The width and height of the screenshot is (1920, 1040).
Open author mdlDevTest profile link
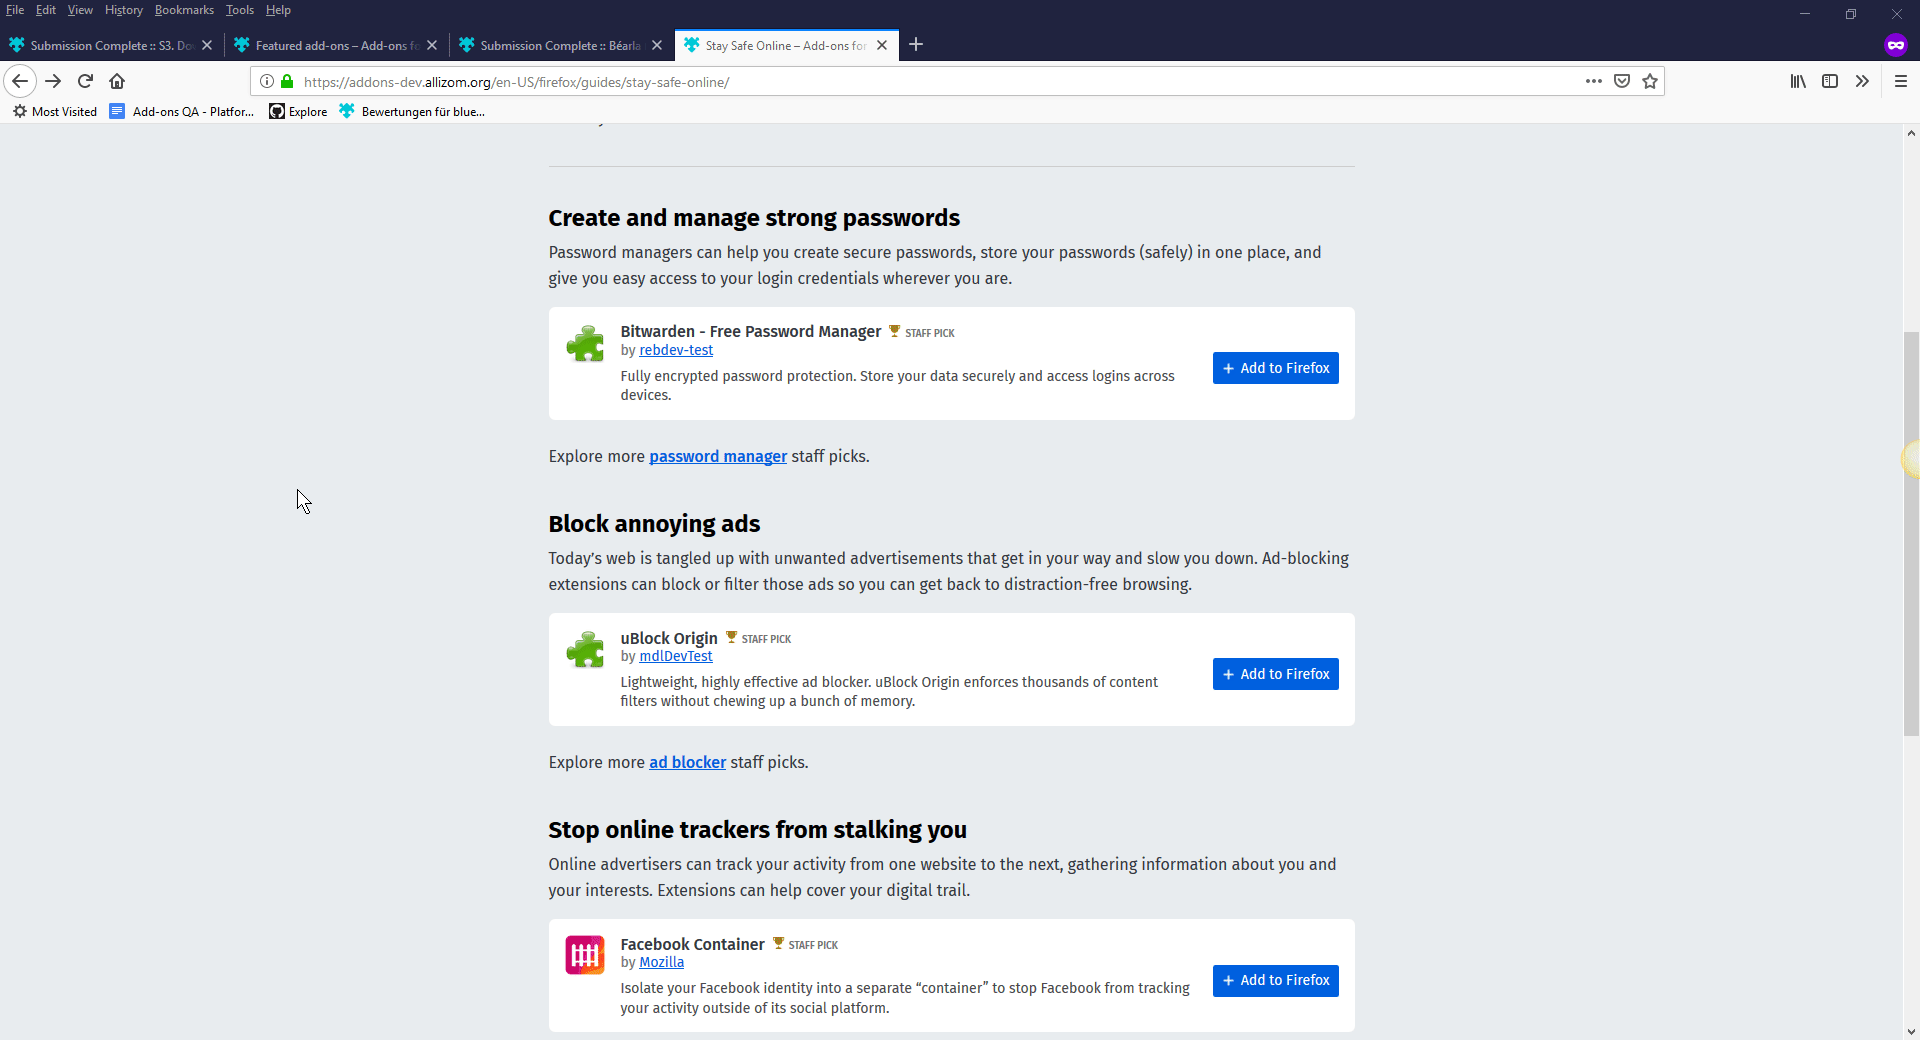click(x=676, y=656)
